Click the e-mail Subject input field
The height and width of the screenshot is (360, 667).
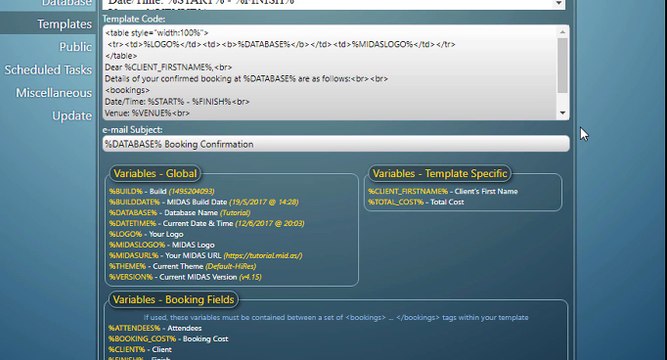click(x=336, y=144)
